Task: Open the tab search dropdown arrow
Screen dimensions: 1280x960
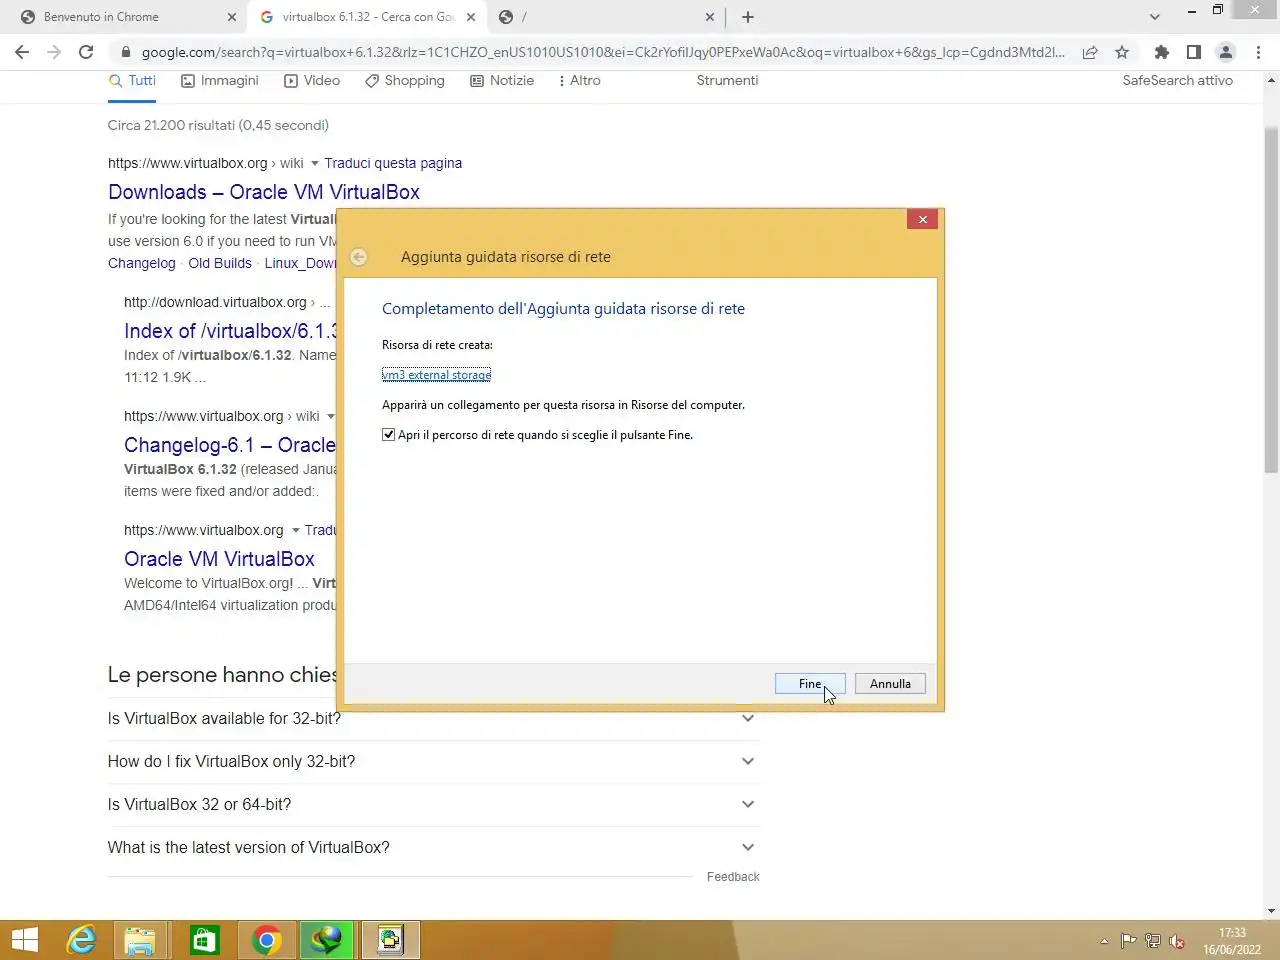Action: click(1155, 17)
